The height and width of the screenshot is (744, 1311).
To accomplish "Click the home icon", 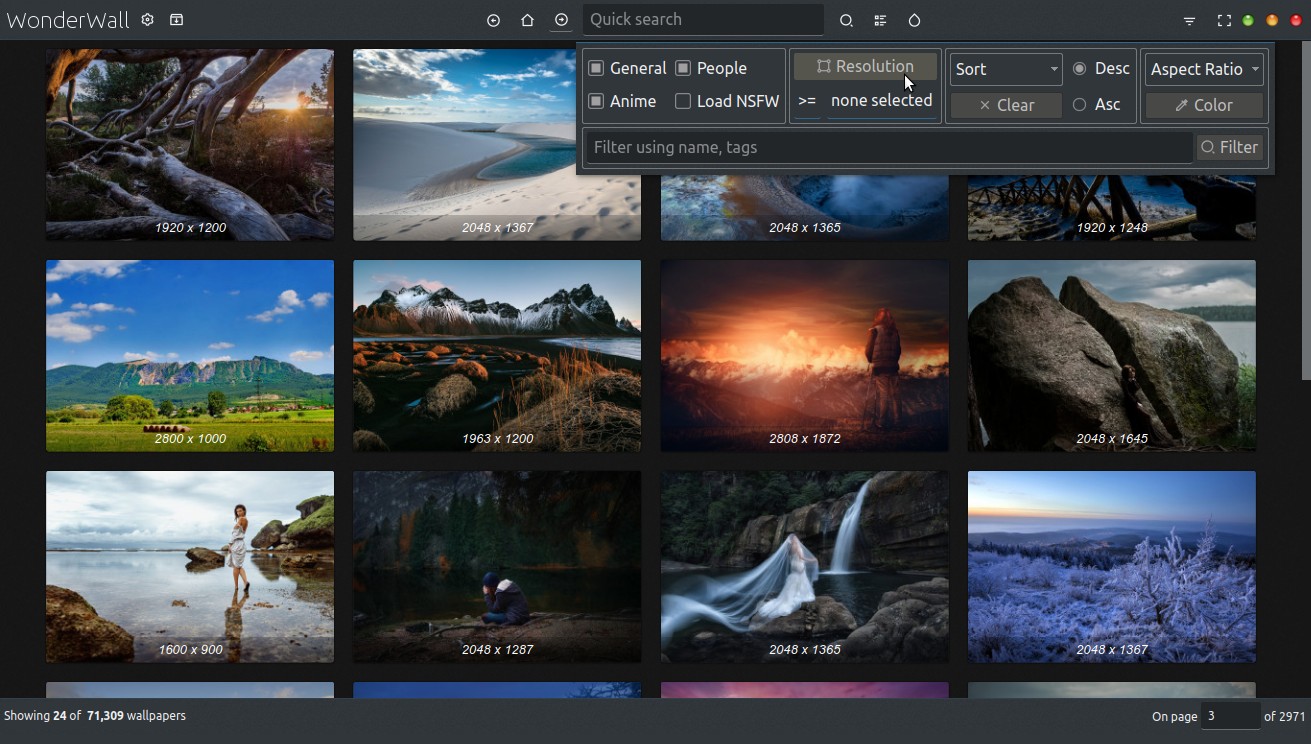I will (x=527, y=20).
